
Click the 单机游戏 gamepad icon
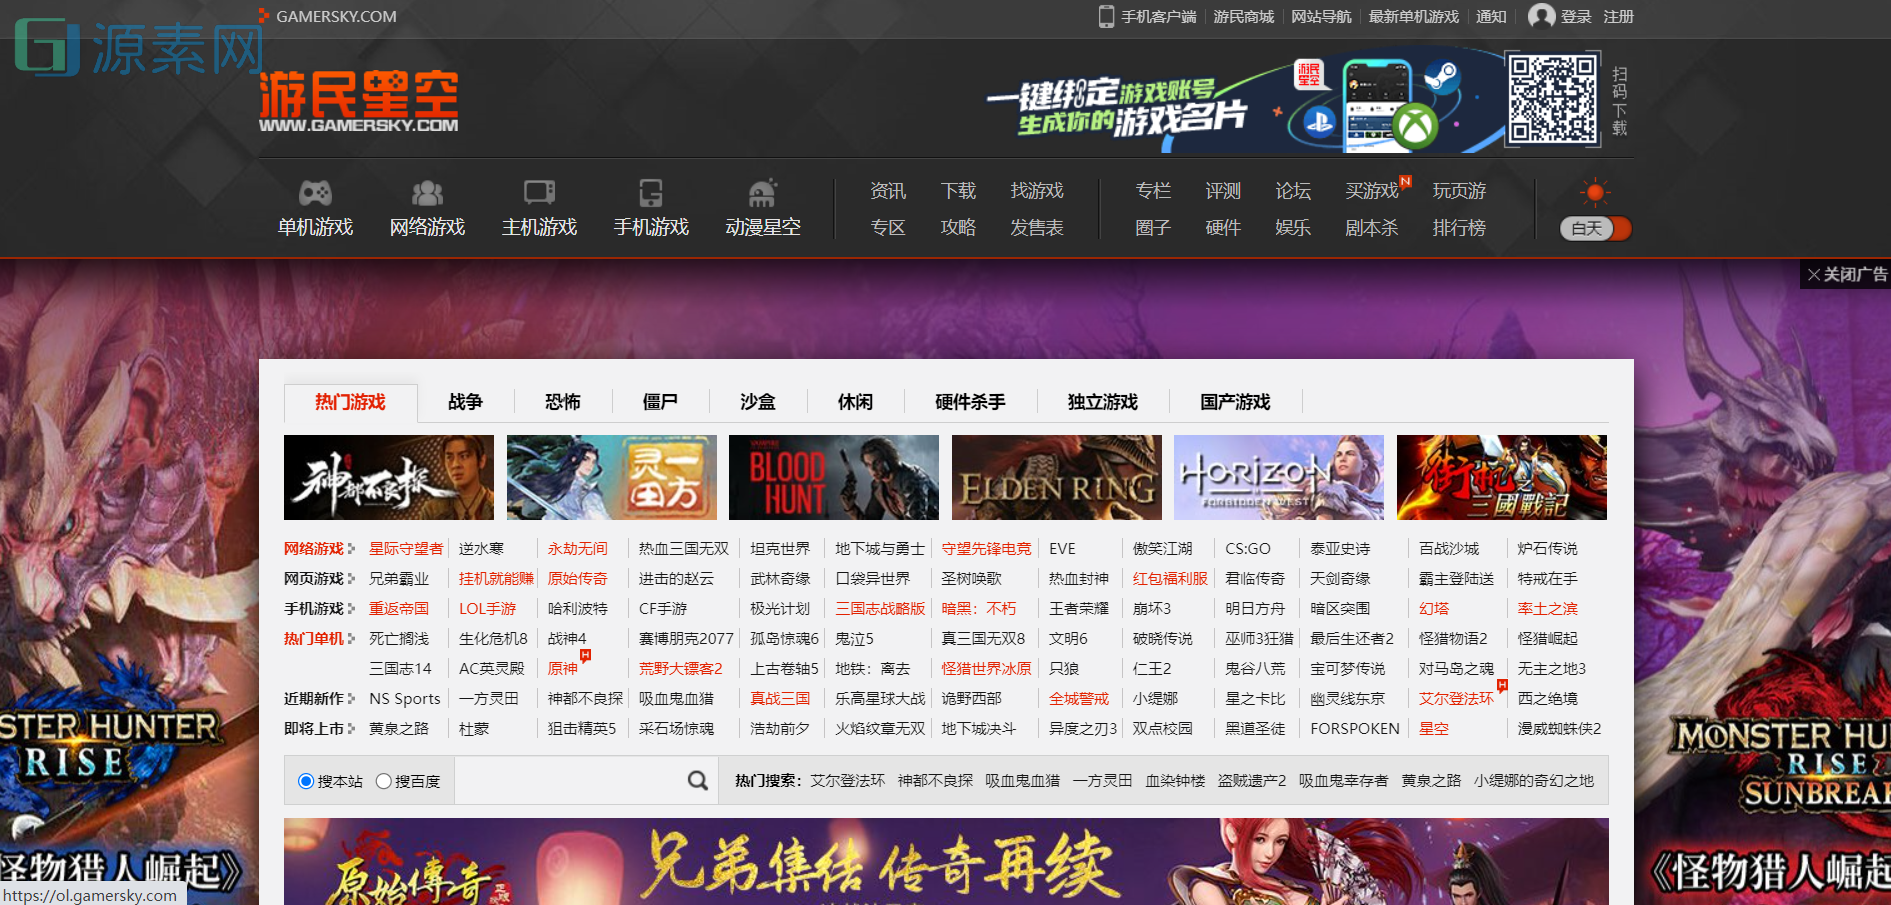(315, 192)
